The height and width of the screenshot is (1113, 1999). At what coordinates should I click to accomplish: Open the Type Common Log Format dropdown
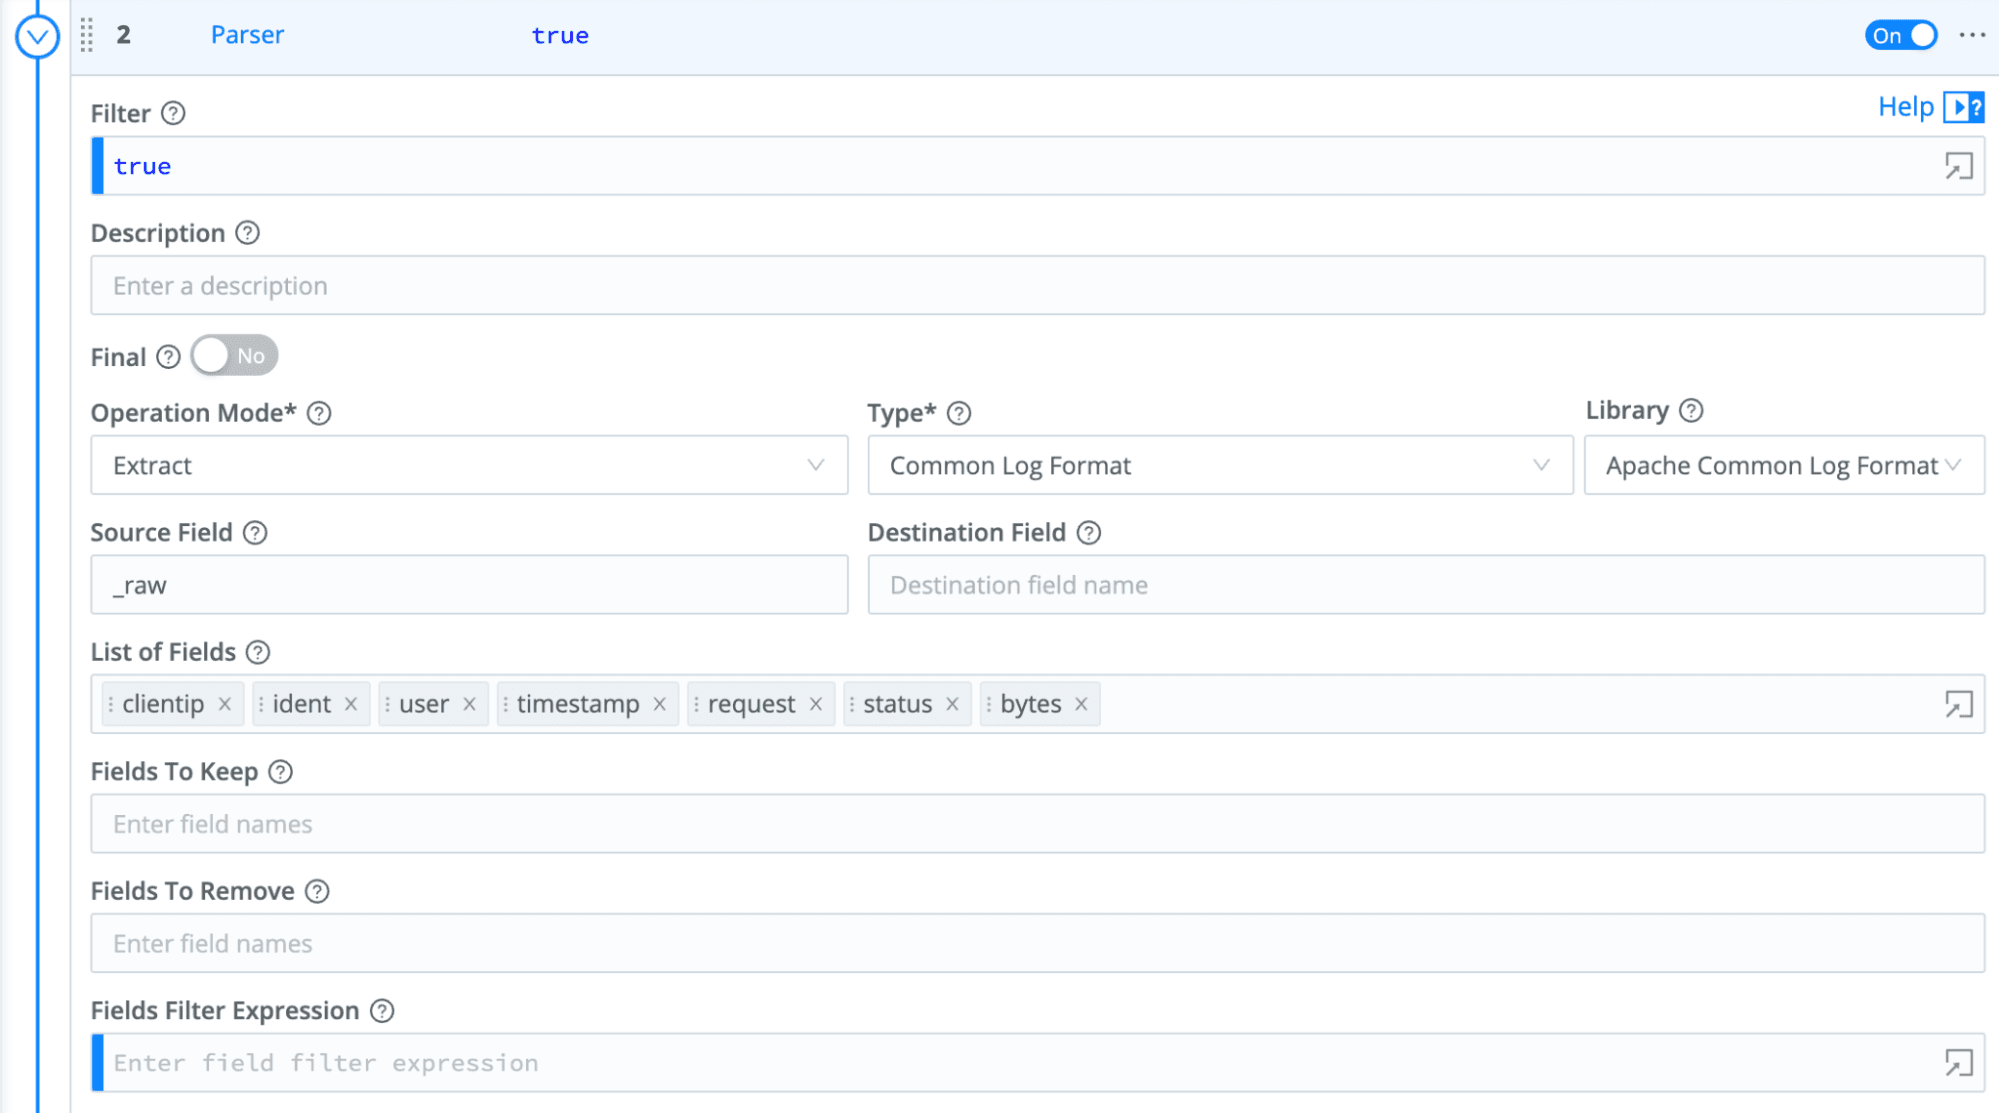click(1219, 465)
